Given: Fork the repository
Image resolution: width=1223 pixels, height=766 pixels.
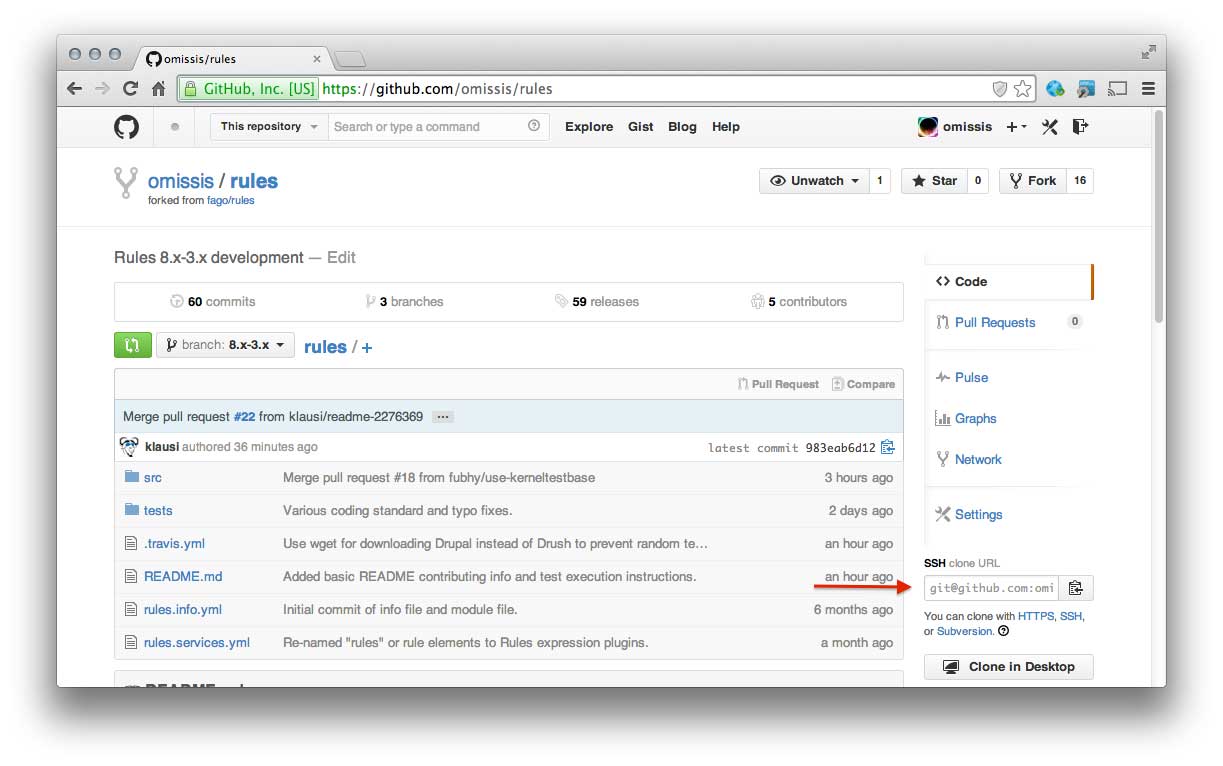Looking at the screenshot, I should point(1032,181).
